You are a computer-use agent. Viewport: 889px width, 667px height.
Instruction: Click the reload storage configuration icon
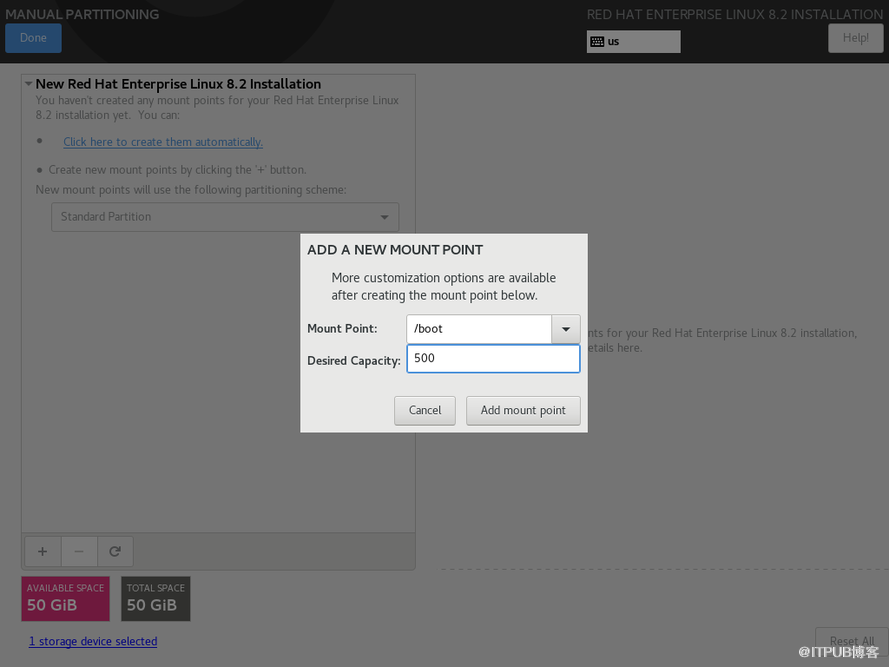tap(115, 551)
